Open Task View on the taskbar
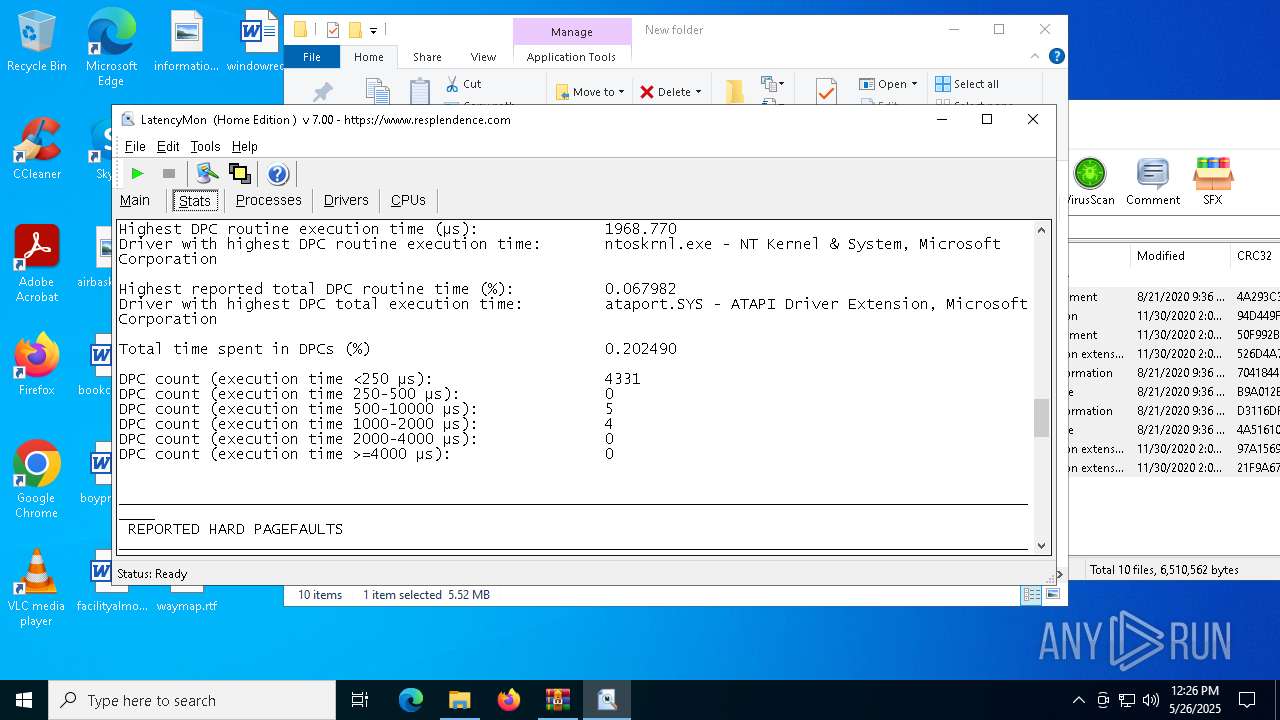 (360, 700)
